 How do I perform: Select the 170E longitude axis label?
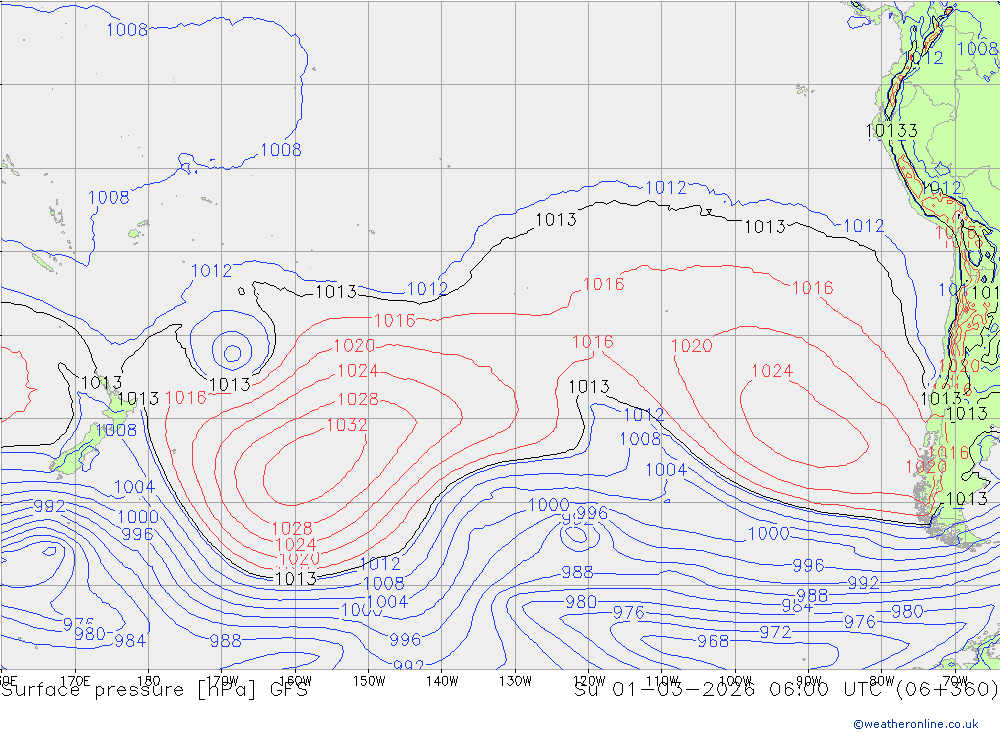coord(75,681)
